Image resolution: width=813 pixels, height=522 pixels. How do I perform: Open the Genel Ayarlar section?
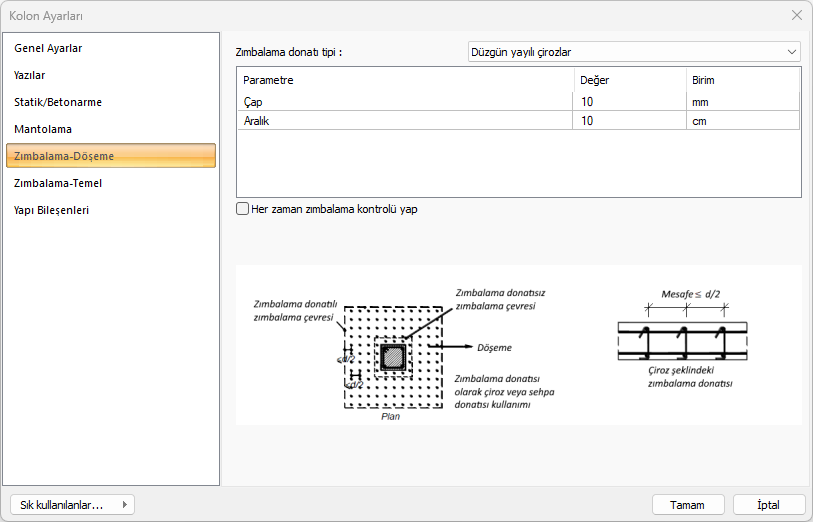(x=48, y=48)
